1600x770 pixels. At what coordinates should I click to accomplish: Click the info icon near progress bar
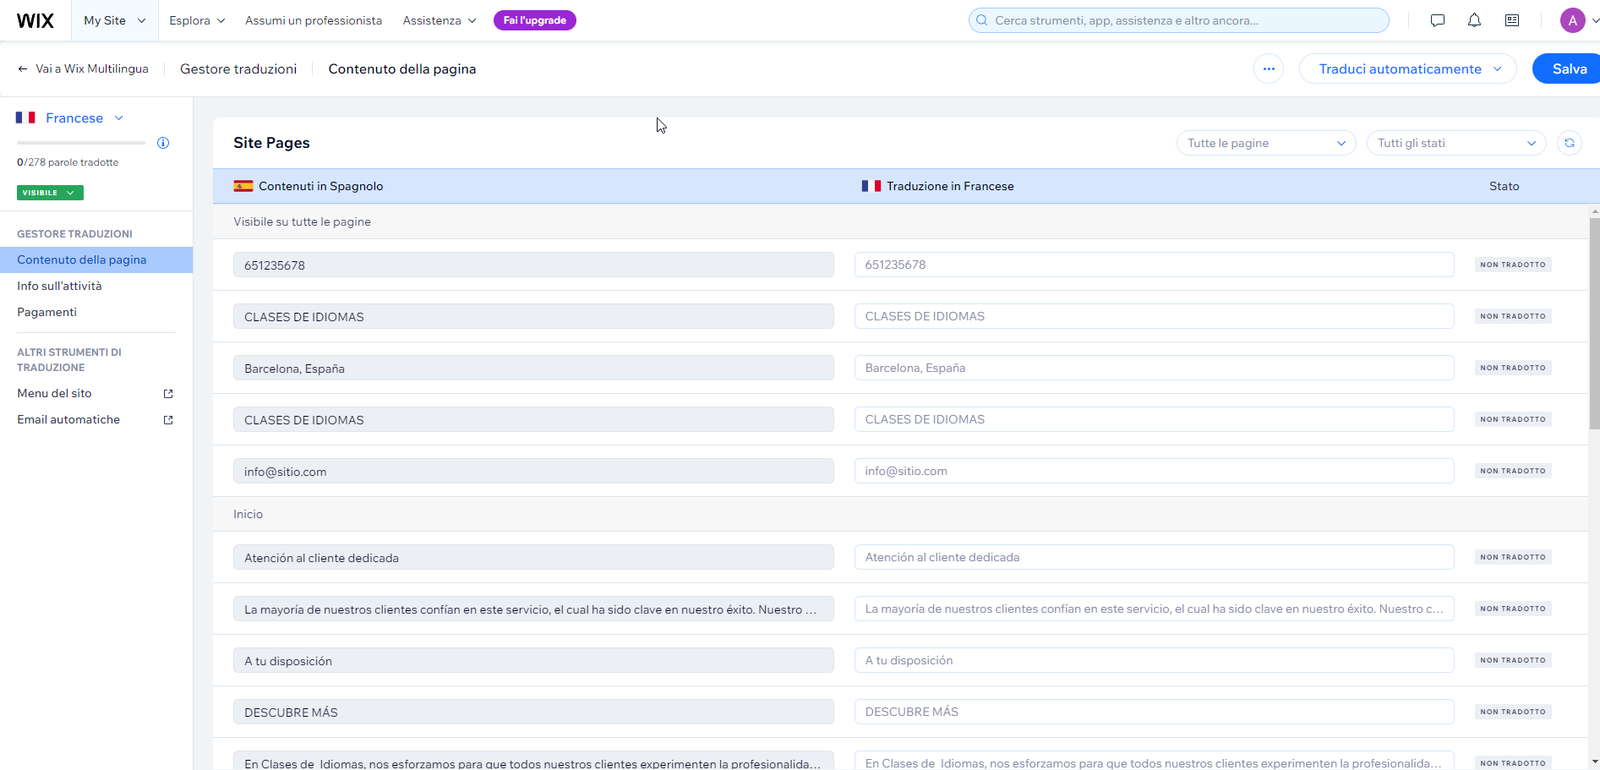(x=163, y=143)
